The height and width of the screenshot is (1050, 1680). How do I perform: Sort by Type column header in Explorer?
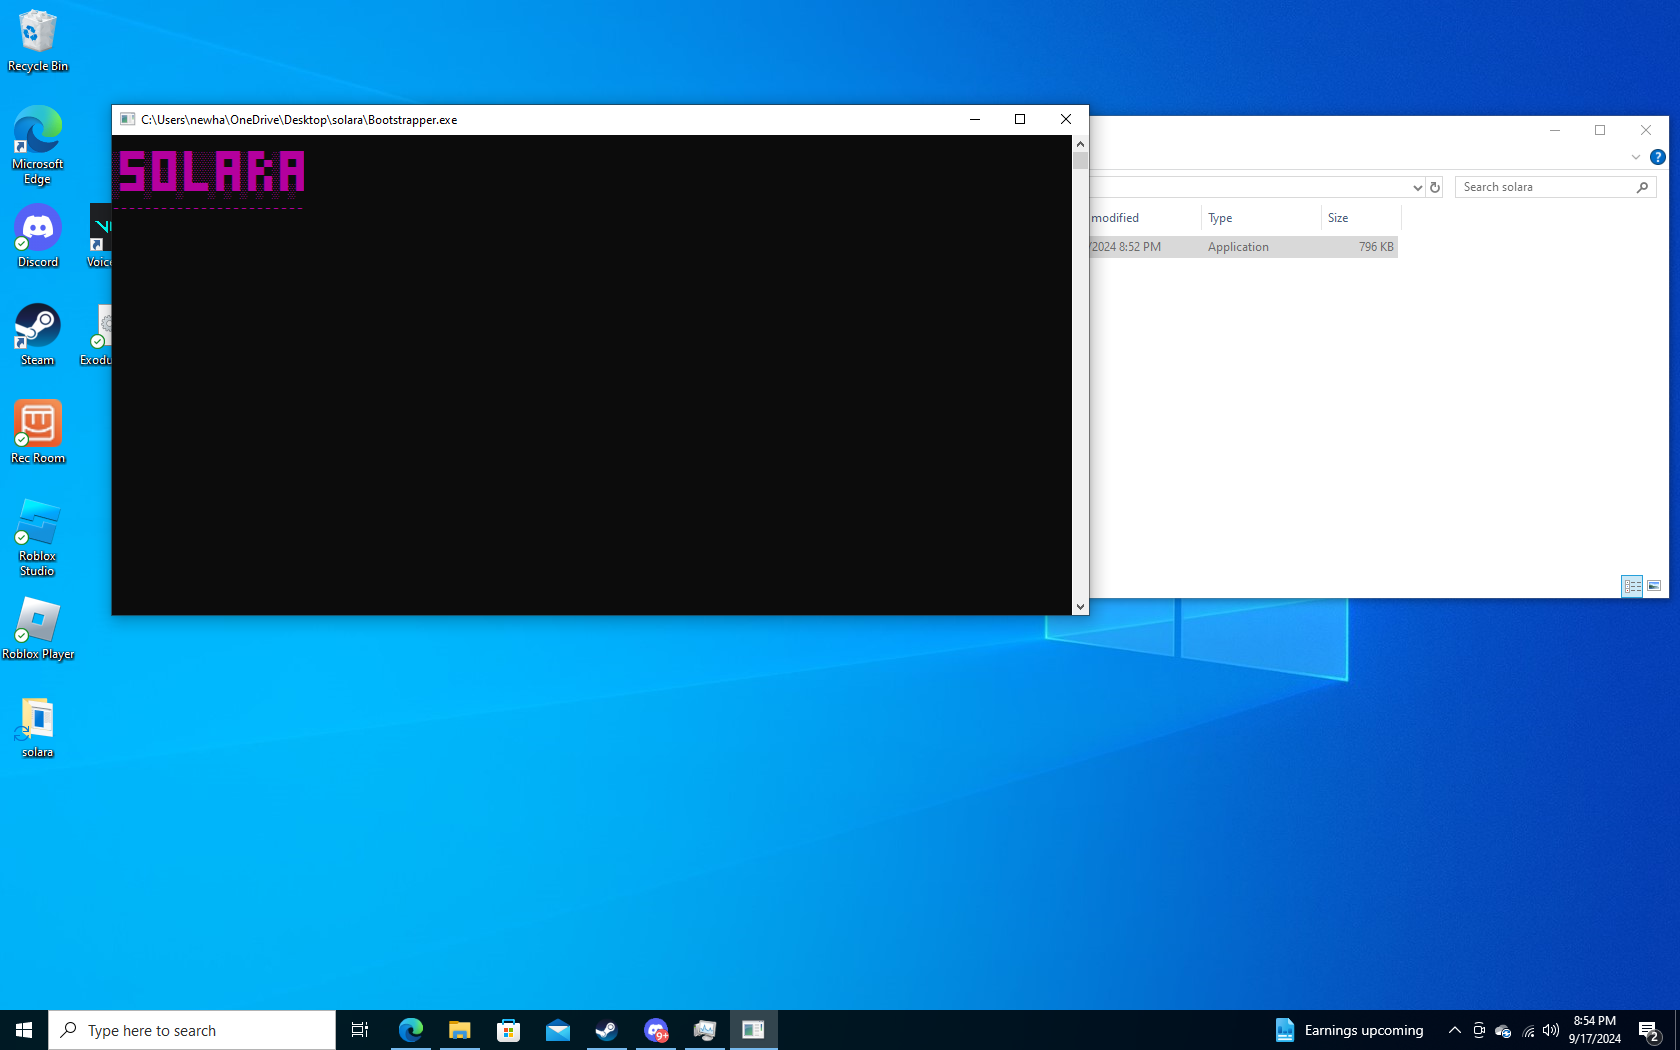(x=1260, y=218)
